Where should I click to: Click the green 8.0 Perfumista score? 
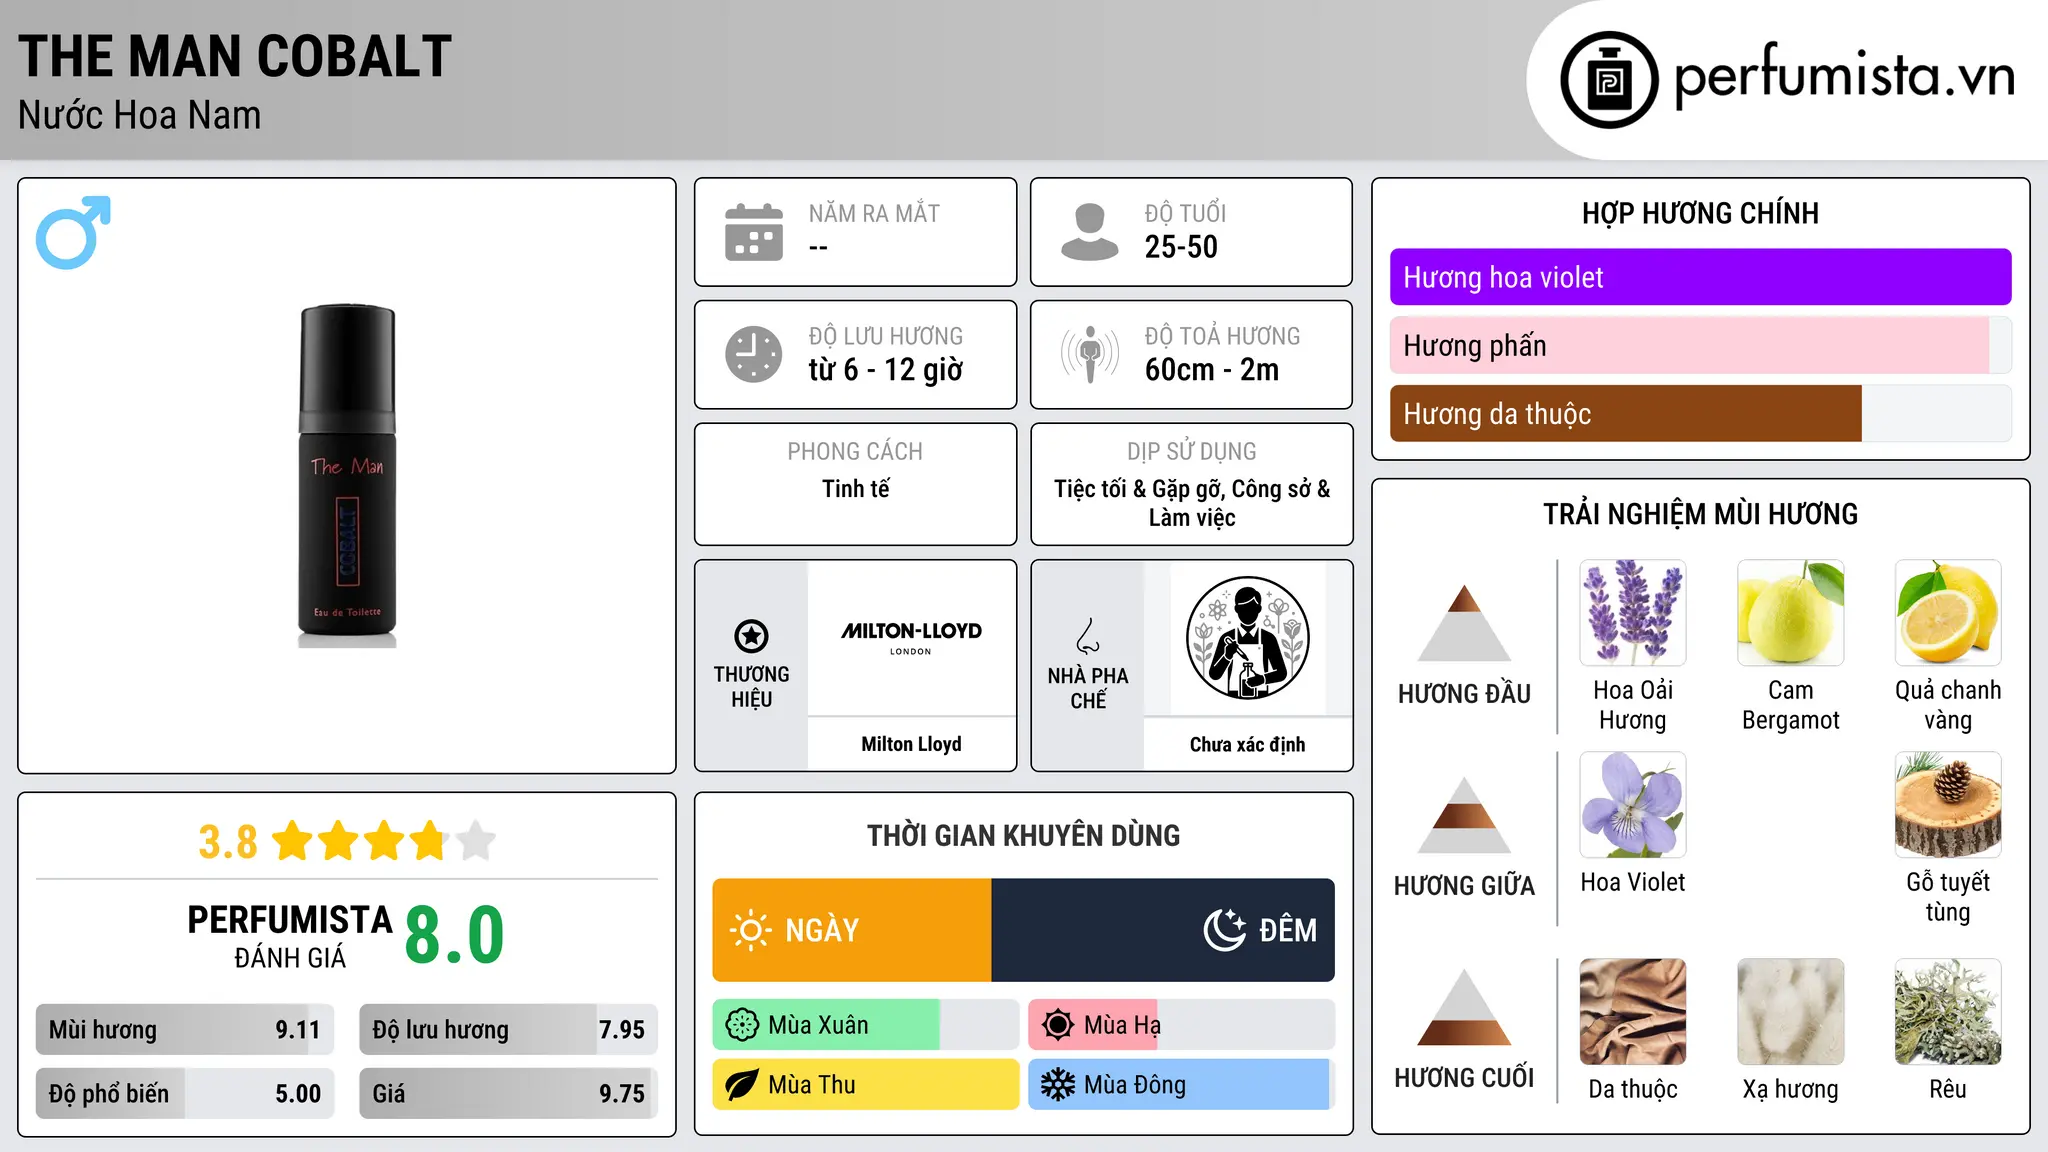tap(454, 934)
